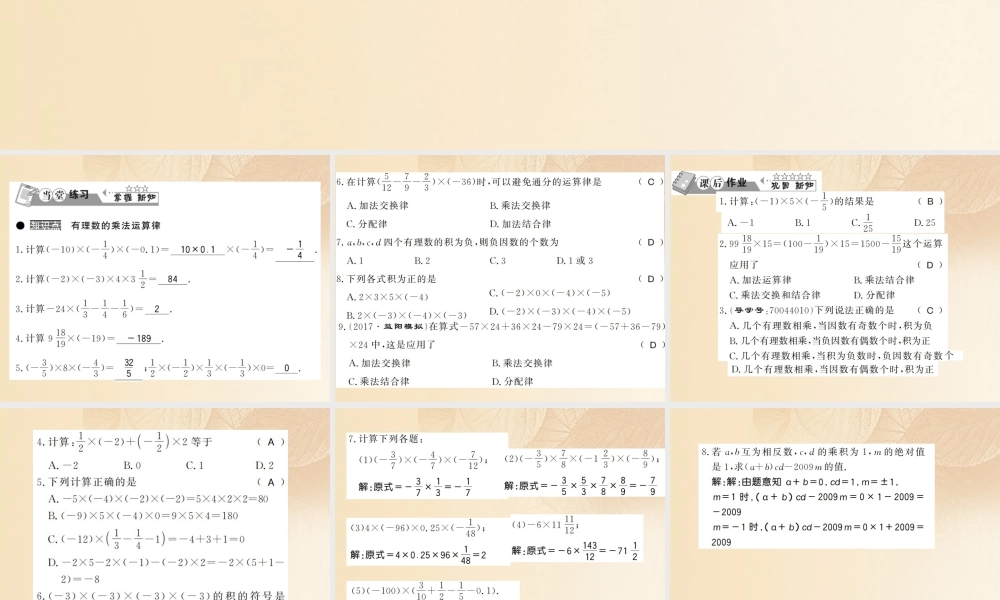Image resolution: width=1000 pixels, height=600 pixels.
Task: Select option B. 0 under question 4 计算
Action: (x=132, y=465)
